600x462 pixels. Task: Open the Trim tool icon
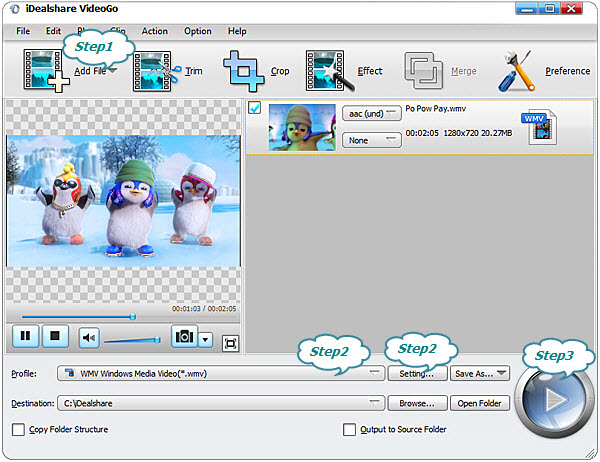(156, 71)
